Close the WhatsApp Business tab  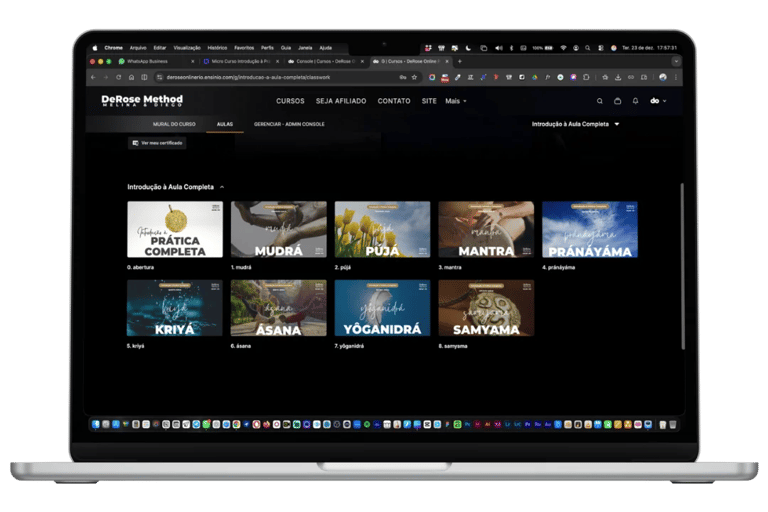point(192,61)
